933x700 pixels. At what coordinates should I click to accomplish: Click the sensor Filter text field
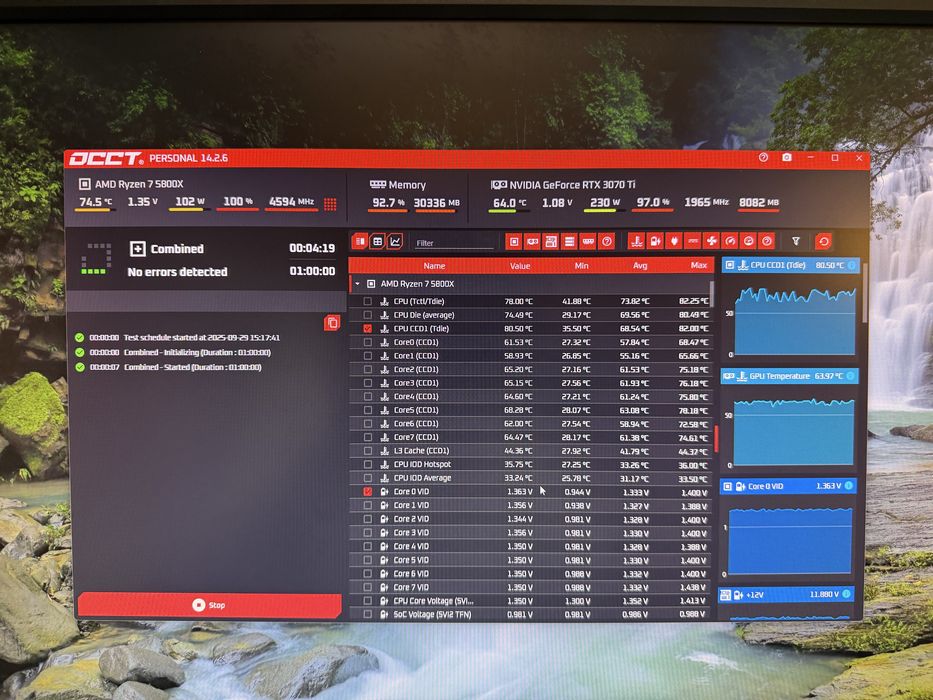point(453,243)
